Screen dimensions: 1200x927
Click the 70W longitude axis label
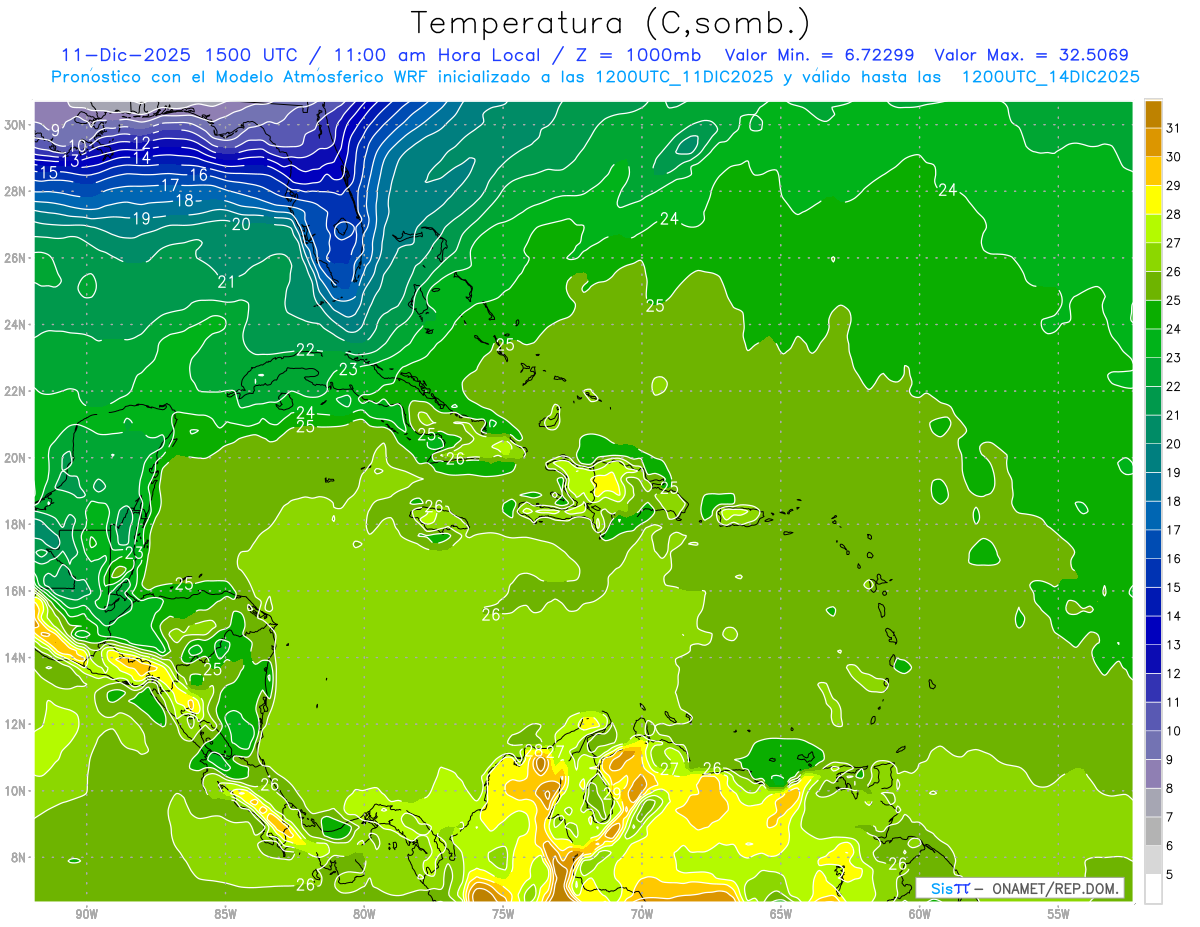(642, 914)
